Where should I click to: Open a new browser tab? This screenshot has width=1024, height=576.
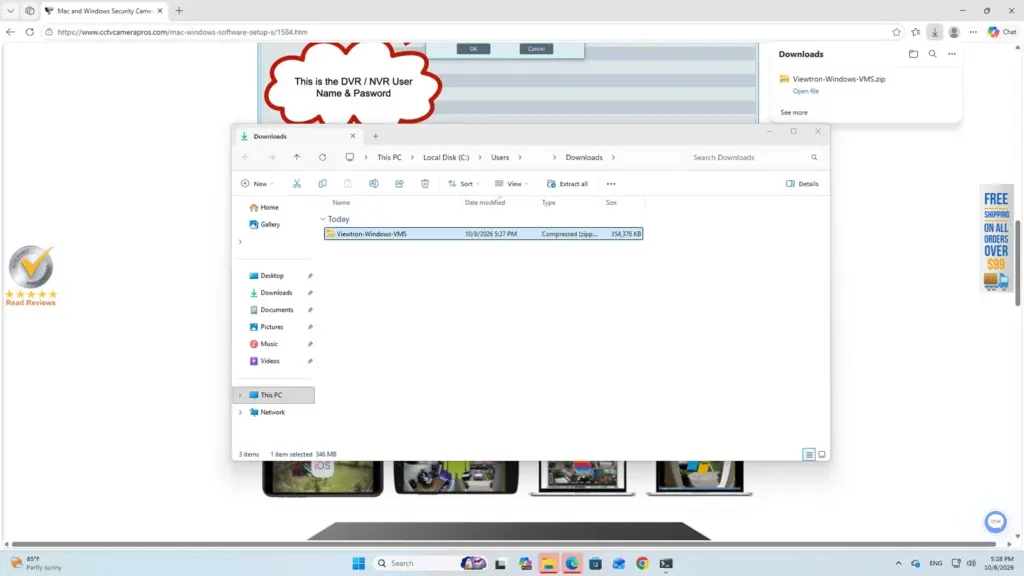click(179, 10)
